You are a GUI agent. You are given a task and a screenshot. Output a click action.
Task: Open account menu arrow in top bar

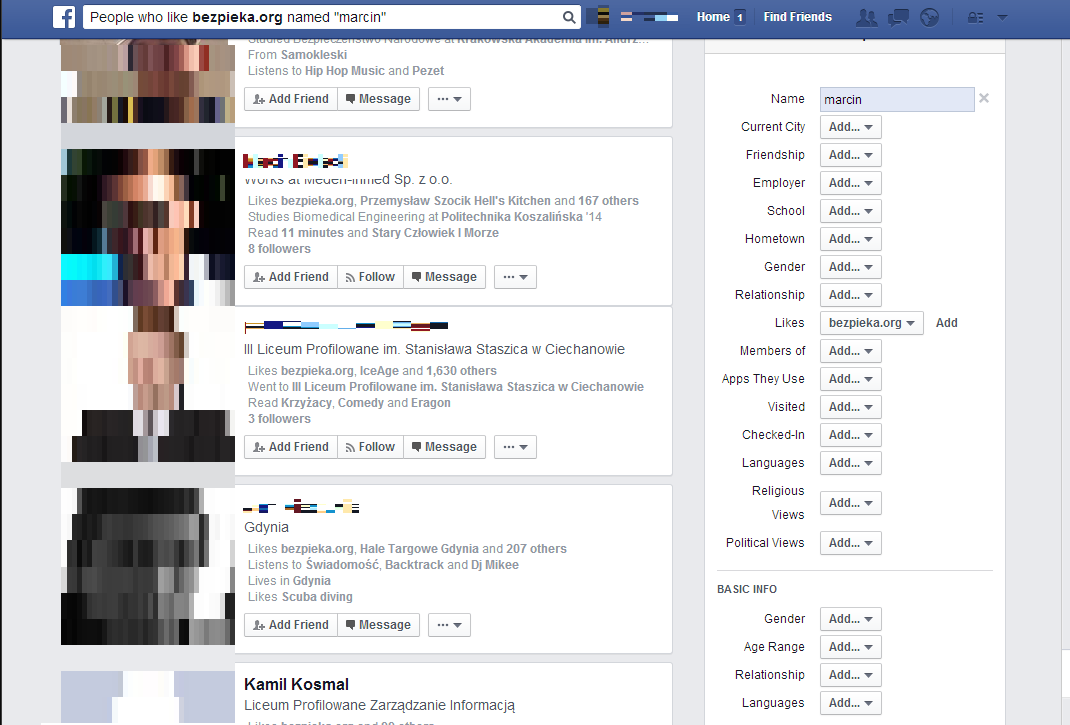[1002, 18]
